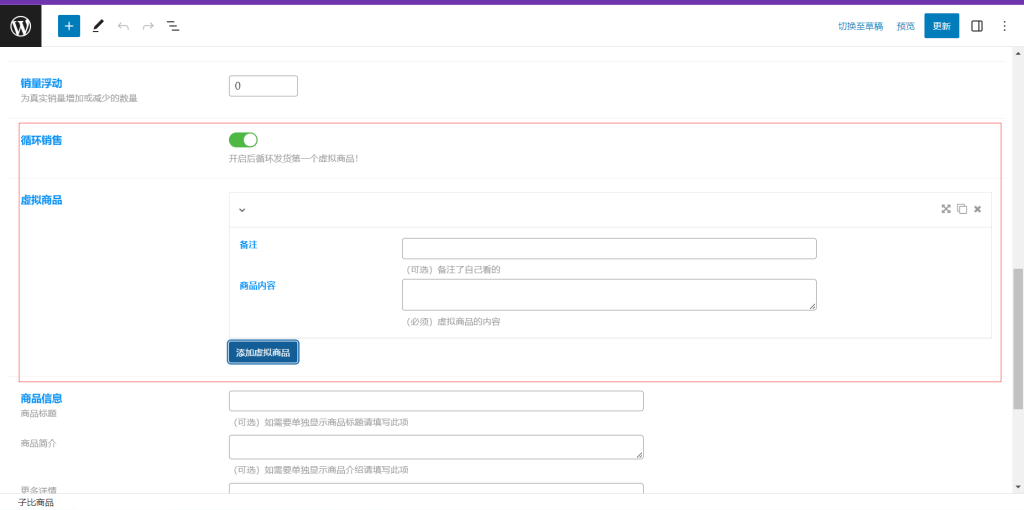
Task: Click the page vertical scrollbar thumb
Action: tap(1018, 338)
